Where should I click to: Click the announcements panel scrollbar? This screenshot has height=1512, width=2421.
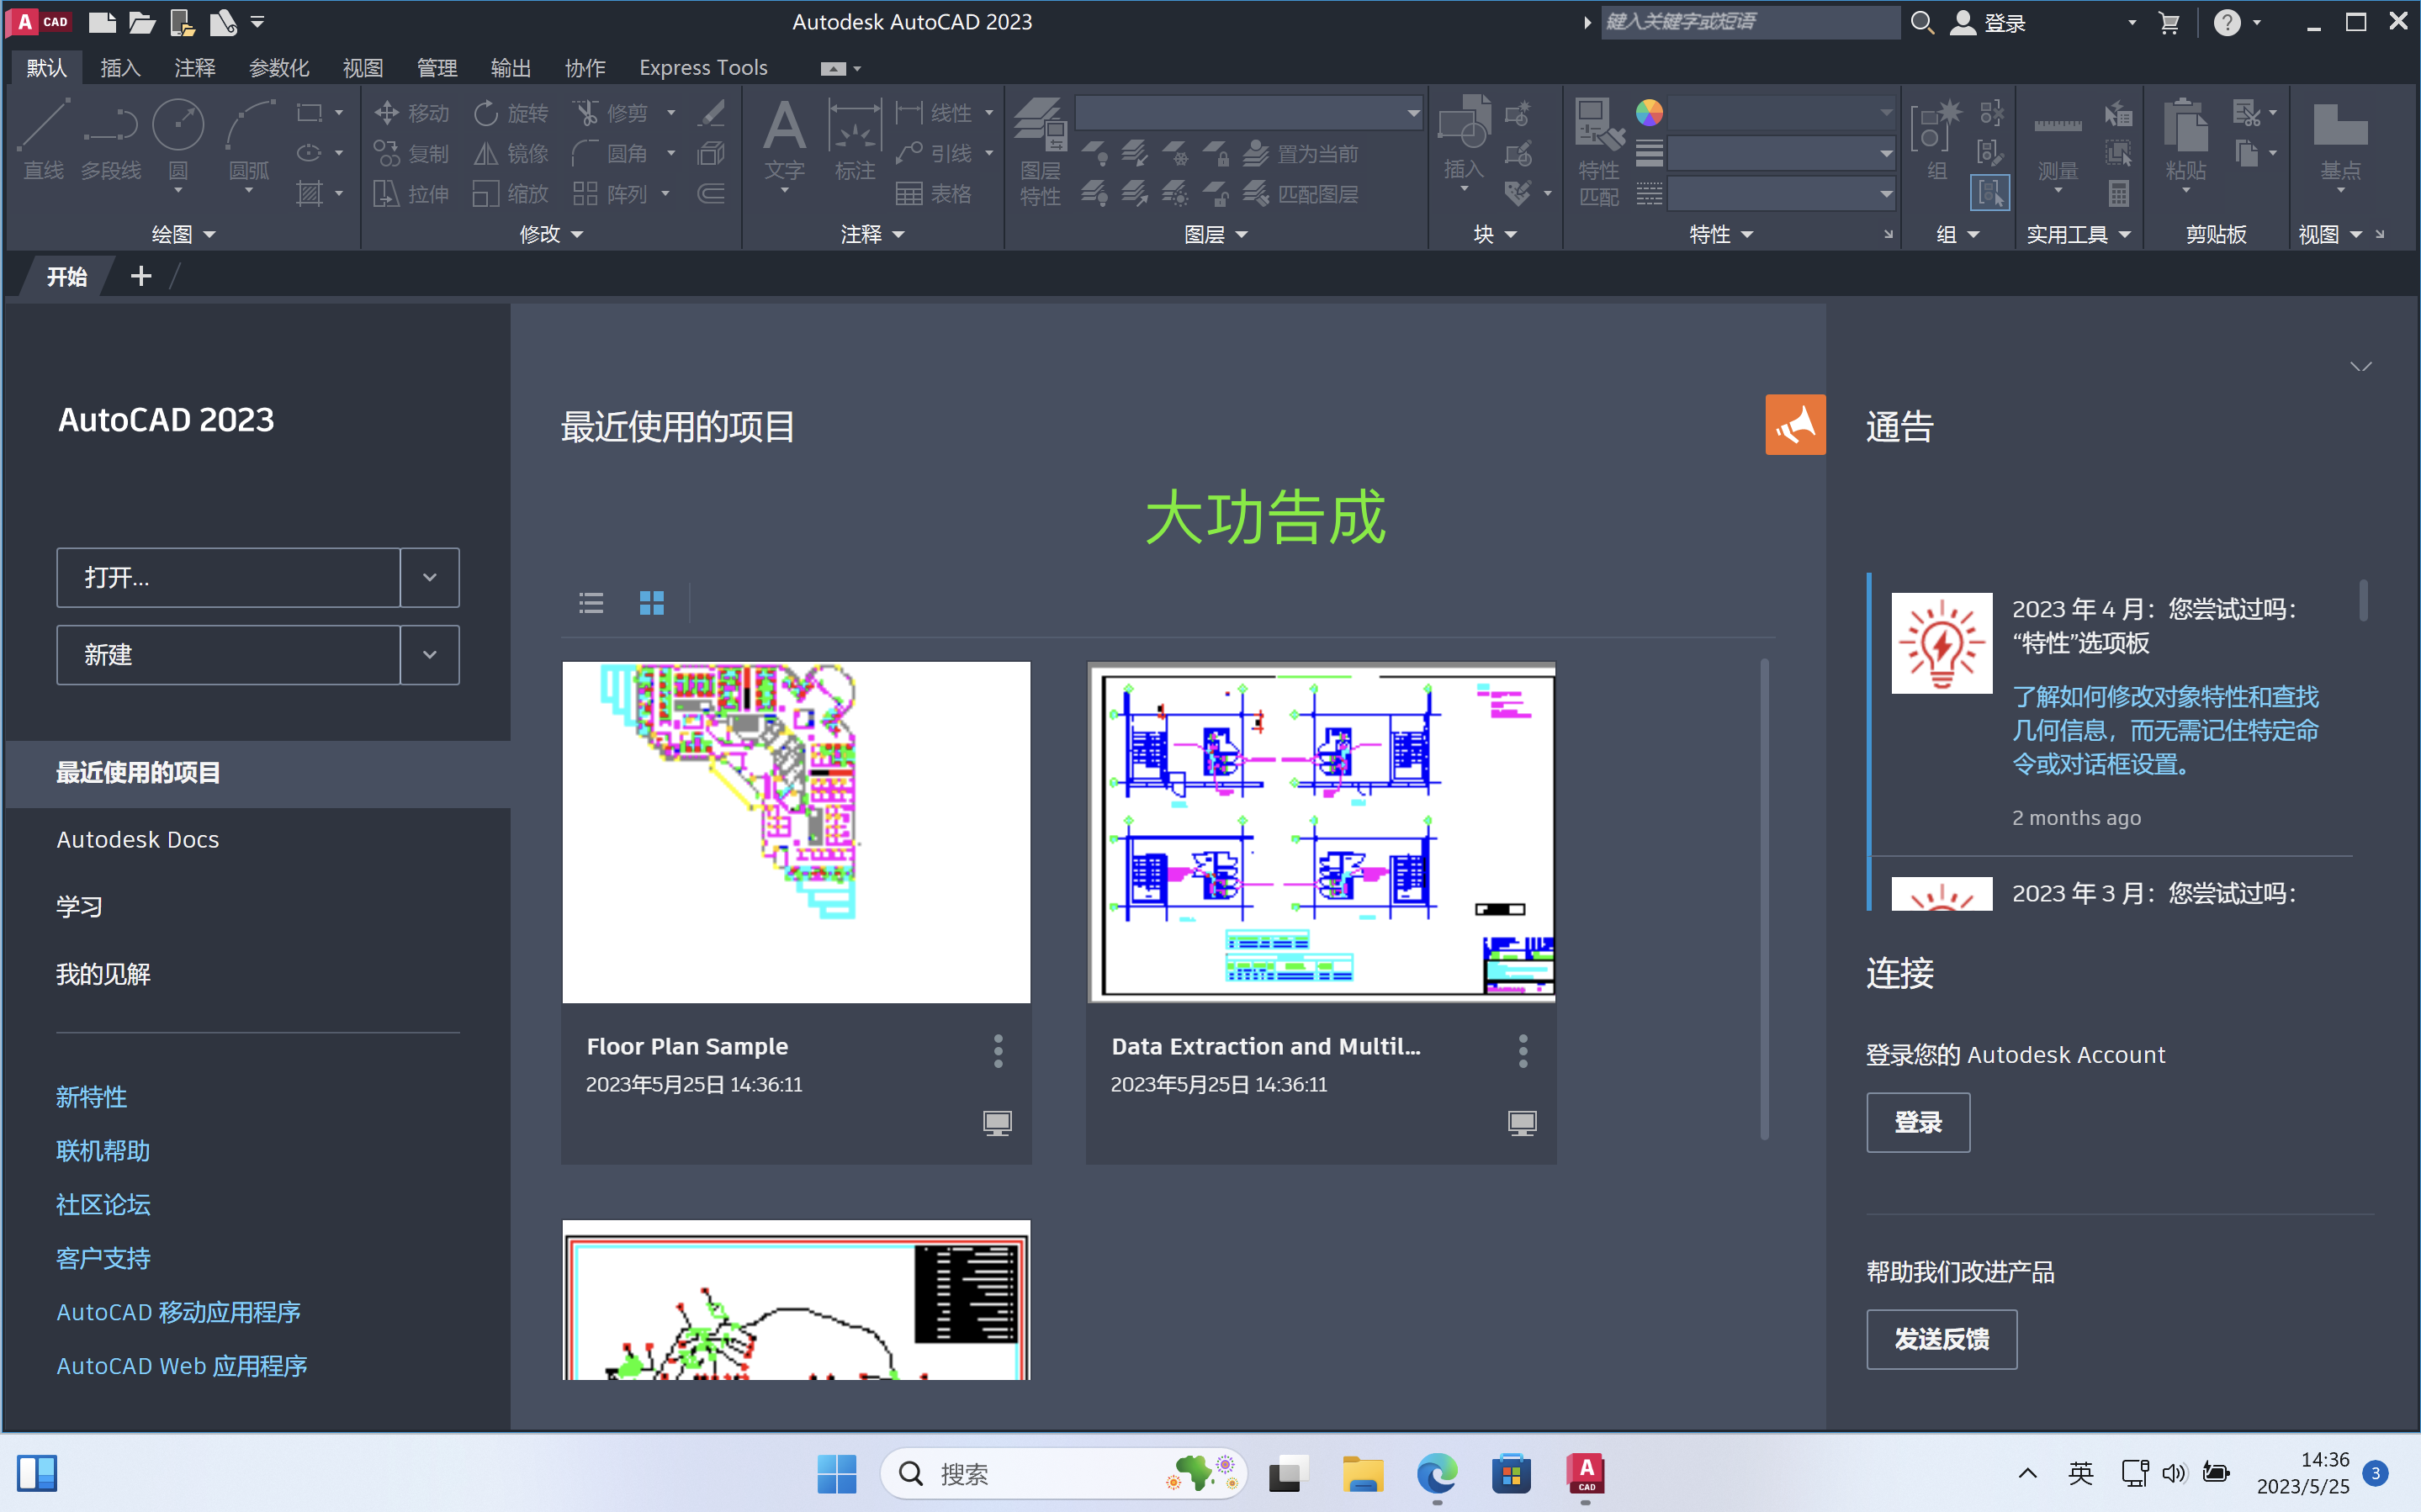[x=2363, y=600]
